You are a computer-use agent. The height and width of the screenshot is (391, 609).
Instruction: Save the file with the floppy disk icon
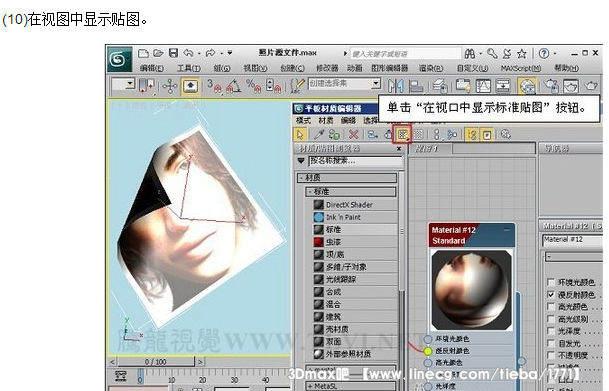click(173, 53)
